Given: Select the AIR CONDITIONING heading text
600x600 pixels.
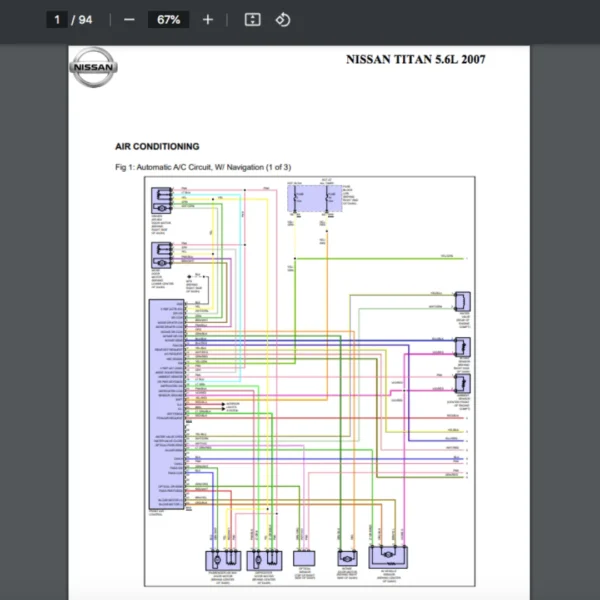Looking at the screenshot, I should tap(157, 146).
